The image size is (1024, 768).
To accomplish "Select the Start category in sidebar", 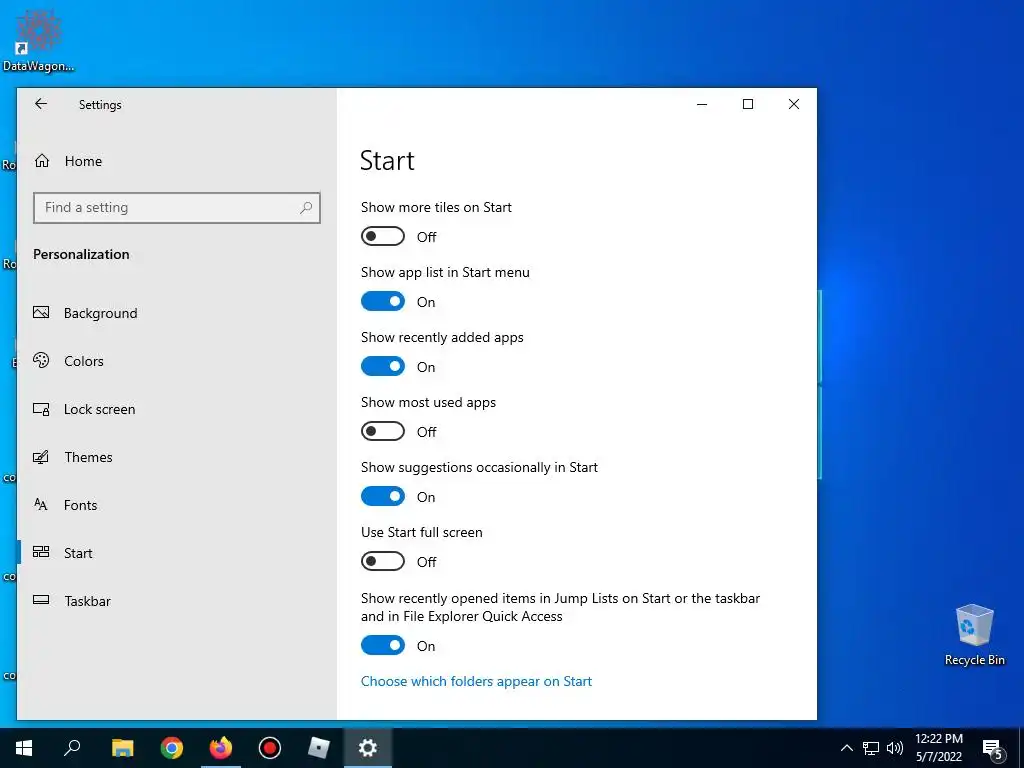I will coord(176,553).
